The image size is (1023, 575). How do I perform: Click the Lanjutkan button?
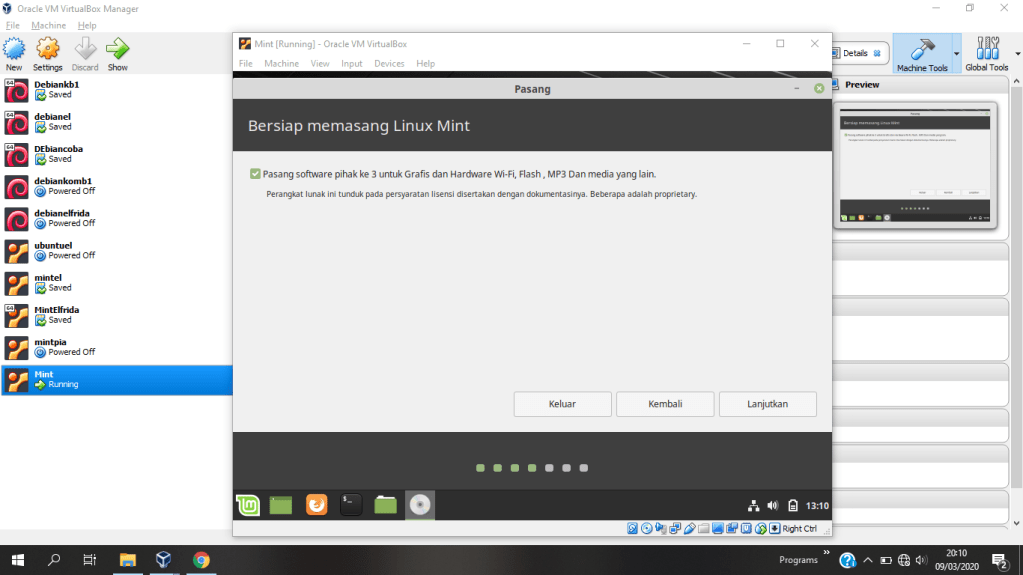pos(767,404)
